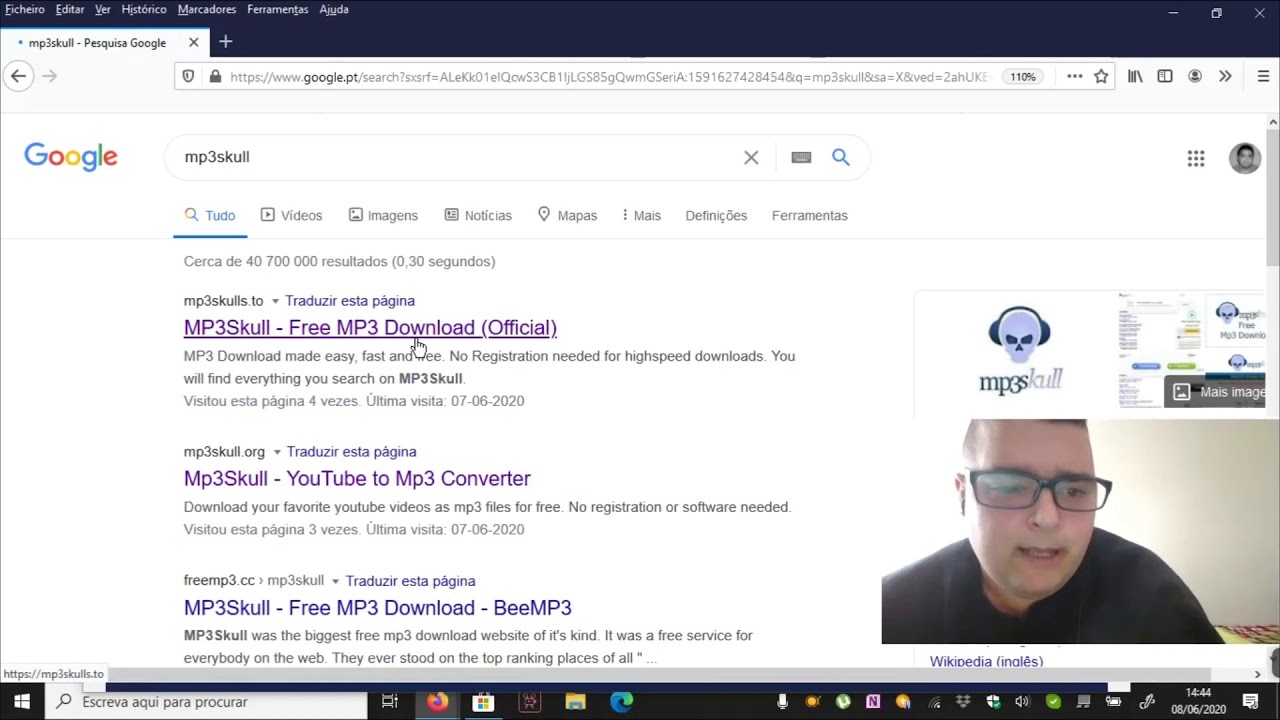Open the Mais search categories dropdown
This screenshot has width=1280, height=720.
tap(641, 215)
